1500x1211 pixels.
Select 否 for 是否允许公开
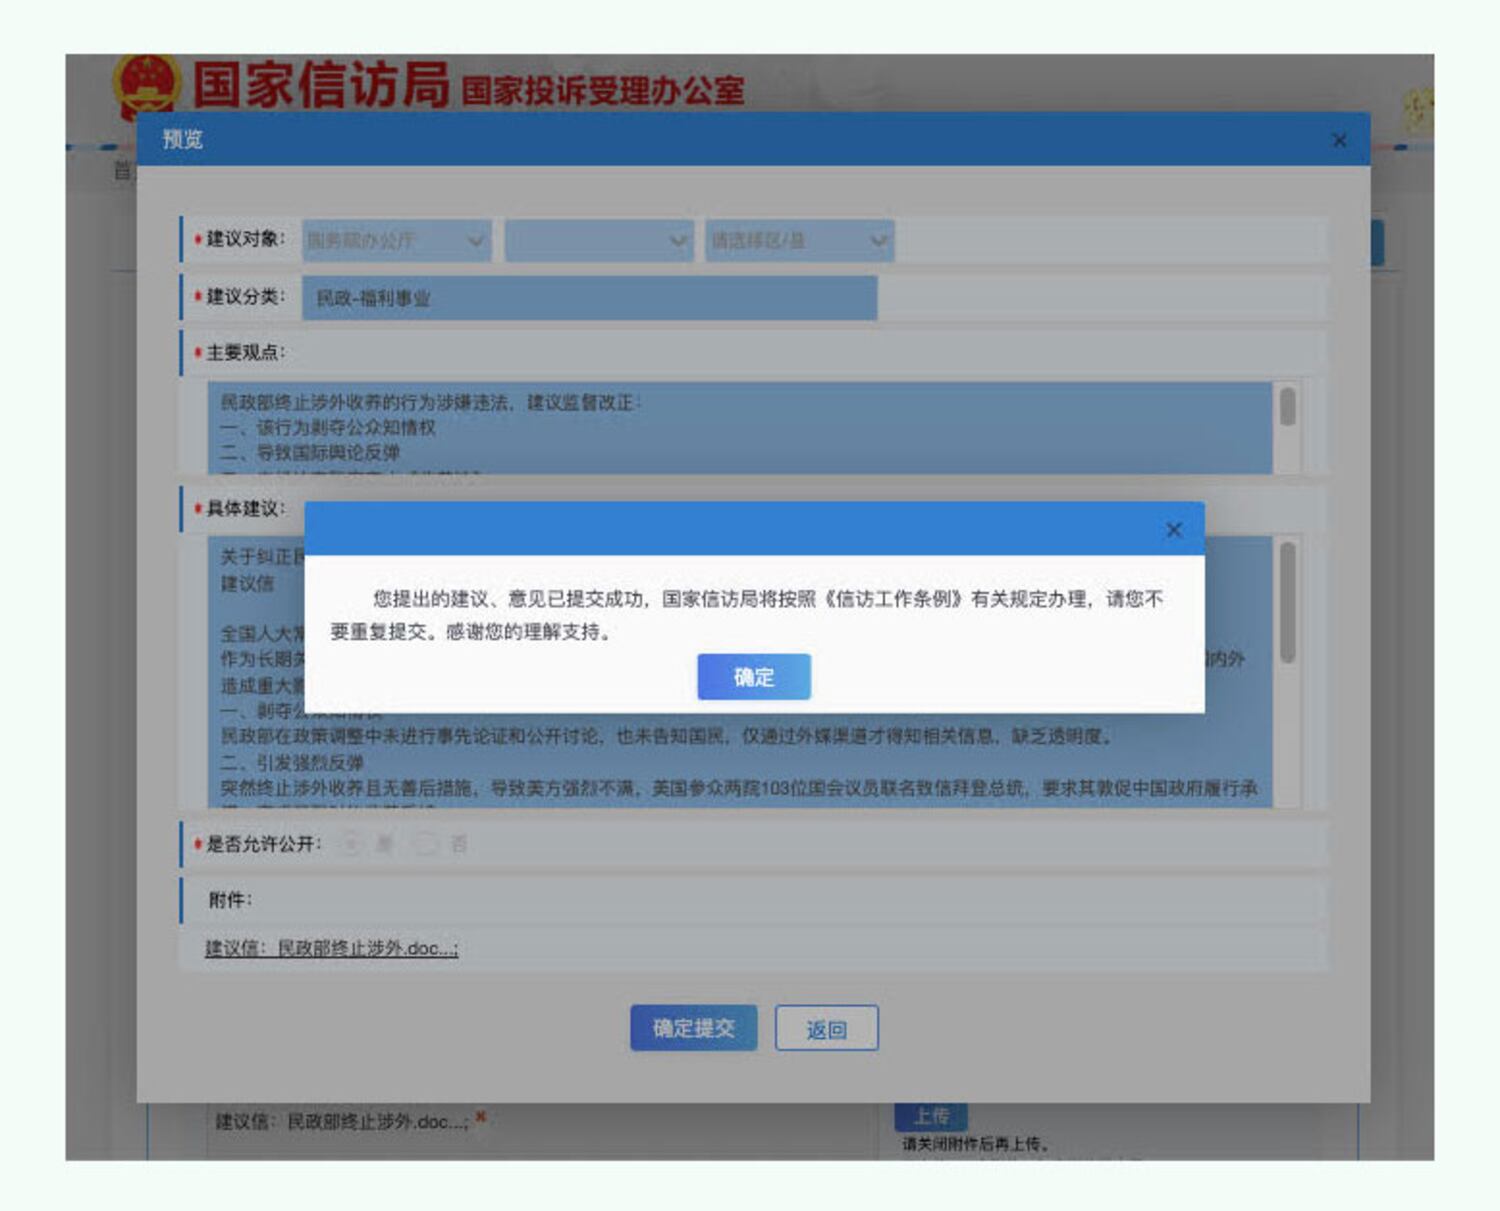pyautogui.click(x=426, y=844)
